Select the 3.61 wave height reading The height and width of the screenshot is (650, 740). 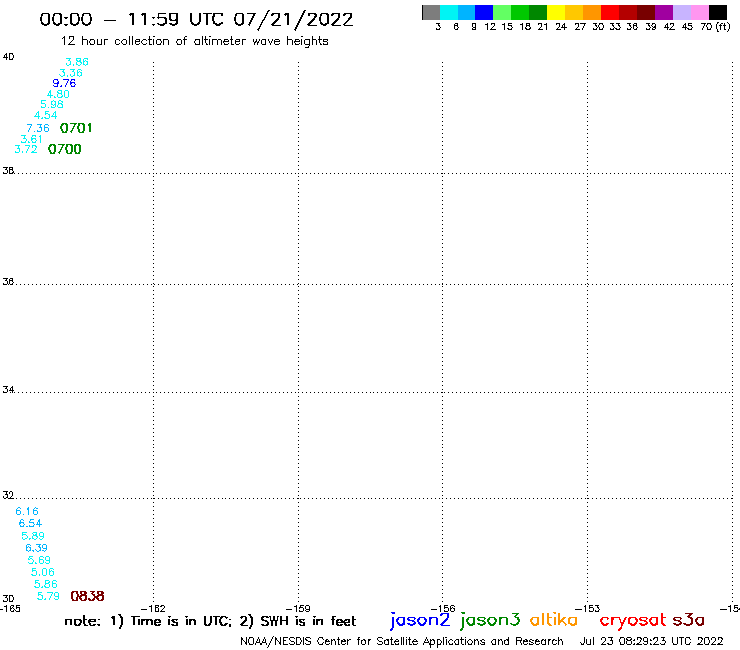tap(32, 139)
